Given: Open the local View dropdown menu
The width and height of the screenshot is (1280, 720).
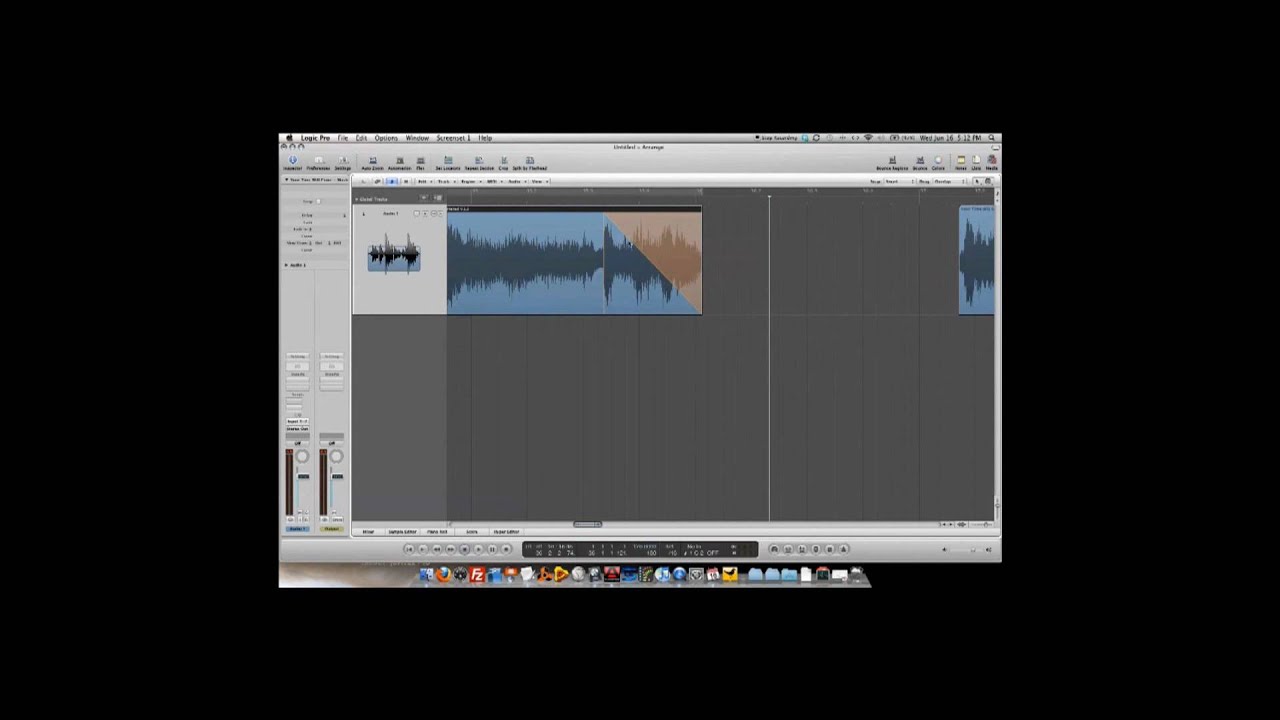Looking at the screenshot, I should point(538,181).
